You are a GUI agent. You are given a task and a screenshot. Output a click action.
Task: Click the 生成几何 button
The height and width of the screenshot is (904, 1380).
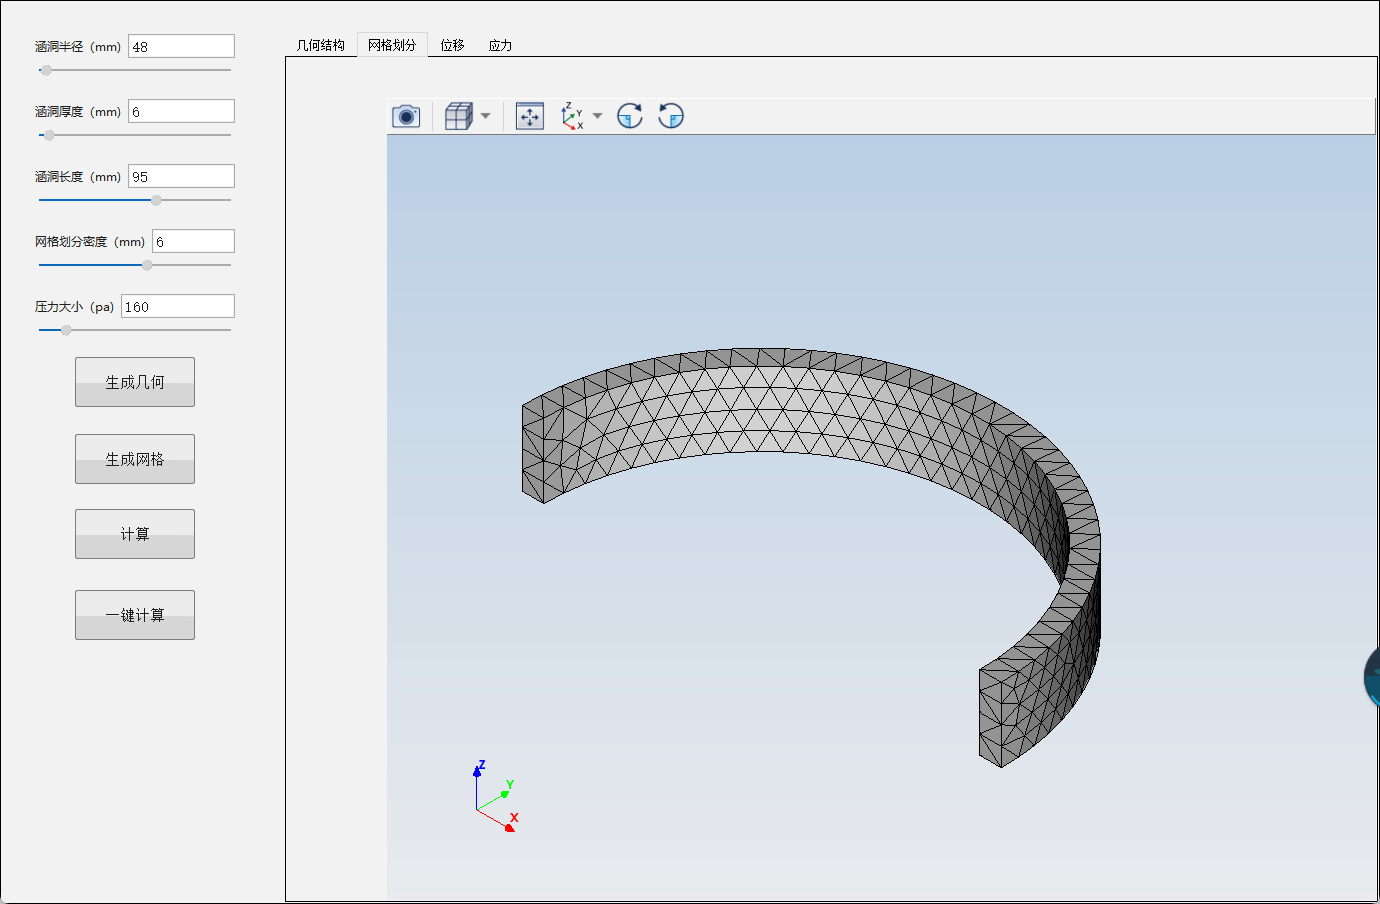point(135,382)
